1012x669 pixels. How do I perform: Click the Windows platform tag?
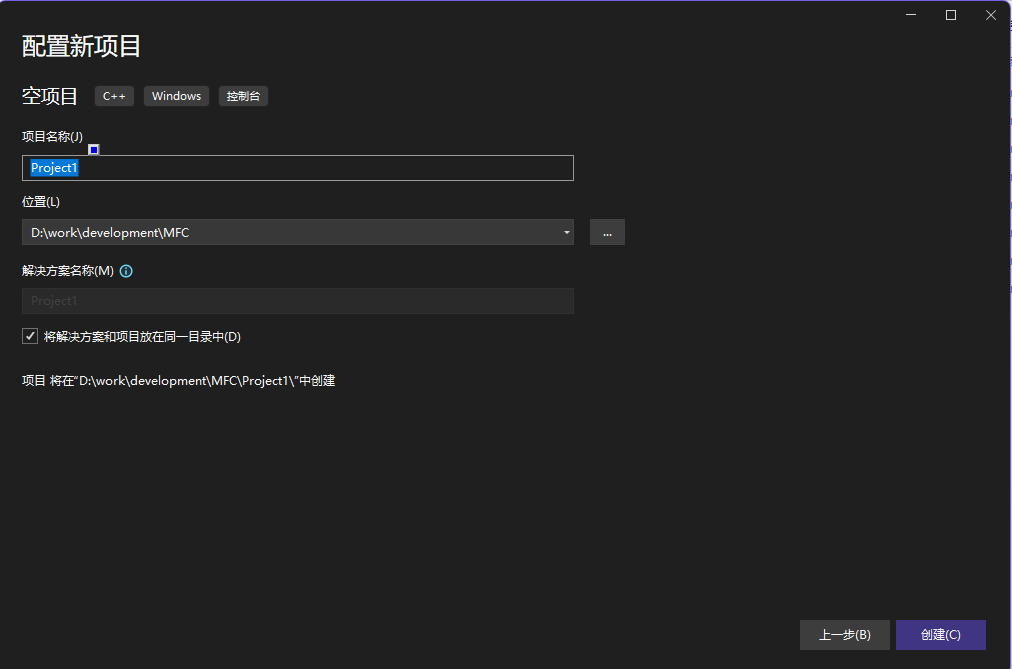[176, 96]
